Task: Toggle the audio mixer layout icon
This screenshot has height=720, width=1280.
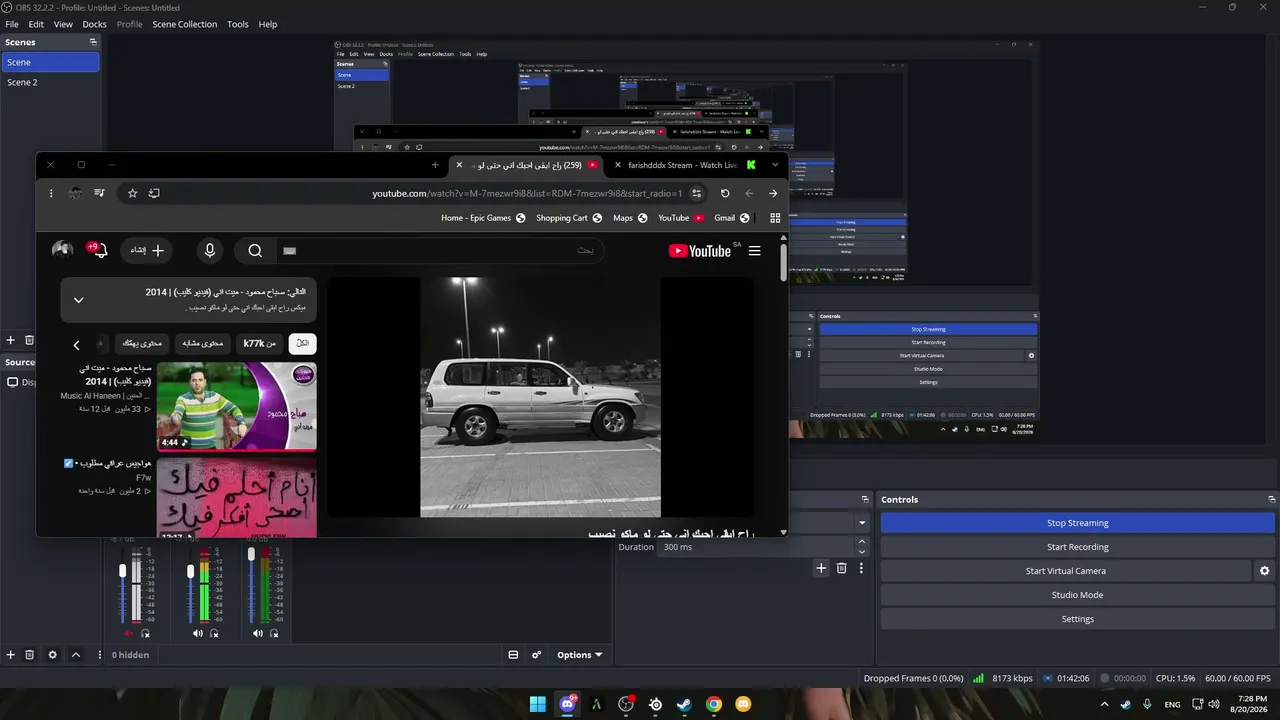Action: (513, 655)
